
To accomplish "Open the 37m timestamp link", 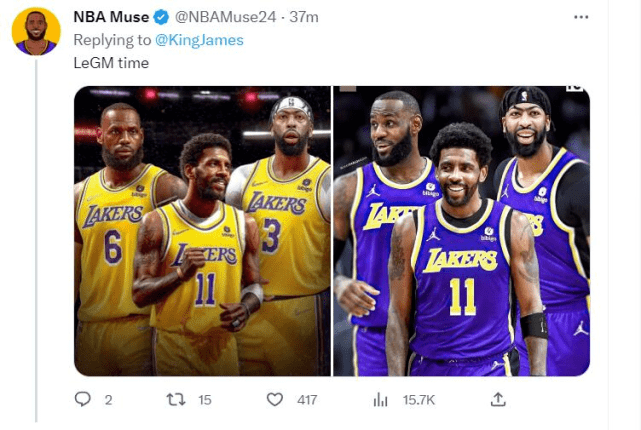I will click(304, 17).
